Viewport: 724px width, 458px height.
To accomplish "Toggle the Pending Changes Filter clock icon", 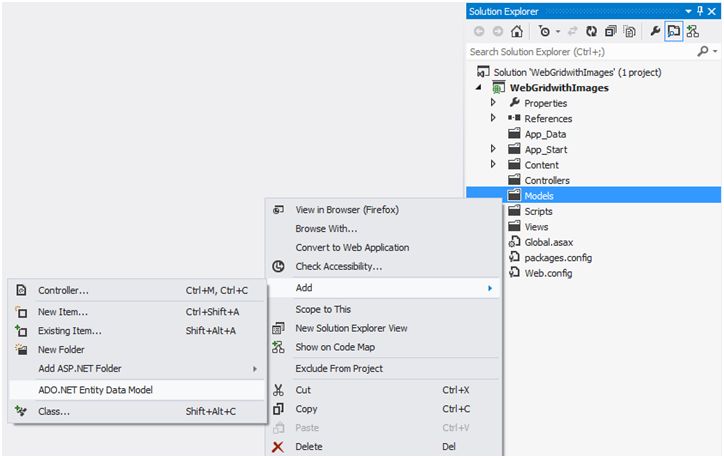I will click(544, 31).
